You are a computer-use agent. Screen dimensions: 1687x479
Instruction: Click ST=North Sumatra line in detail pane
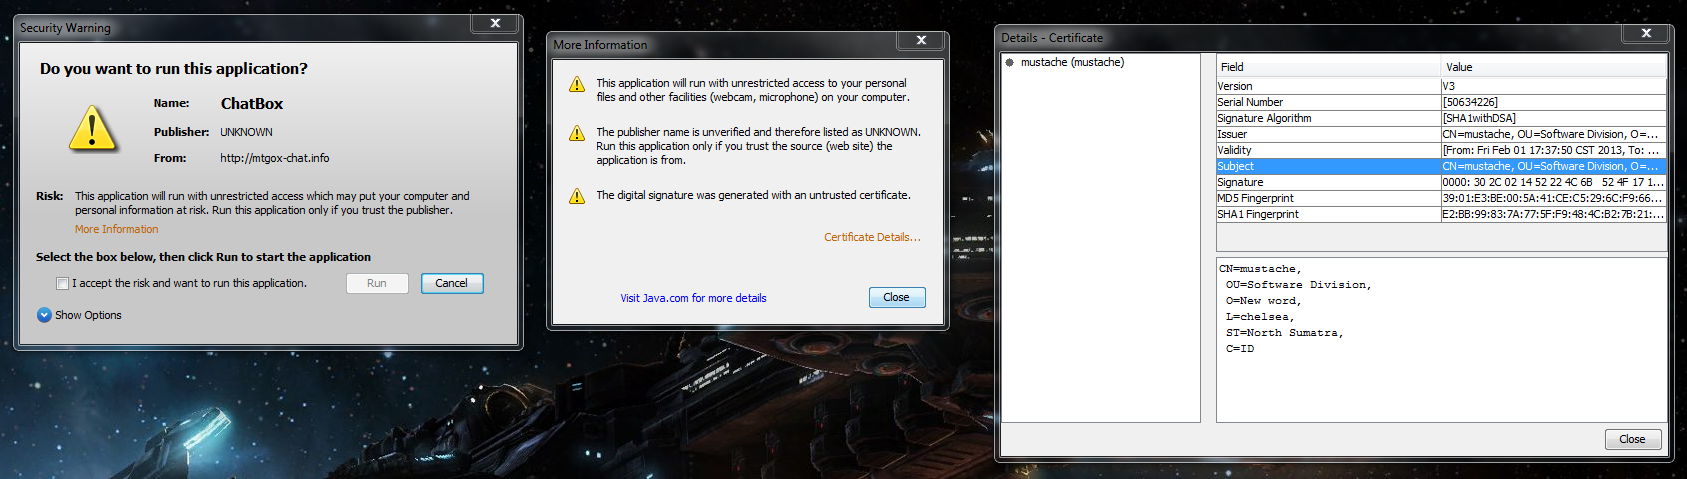click(1284, 333)
